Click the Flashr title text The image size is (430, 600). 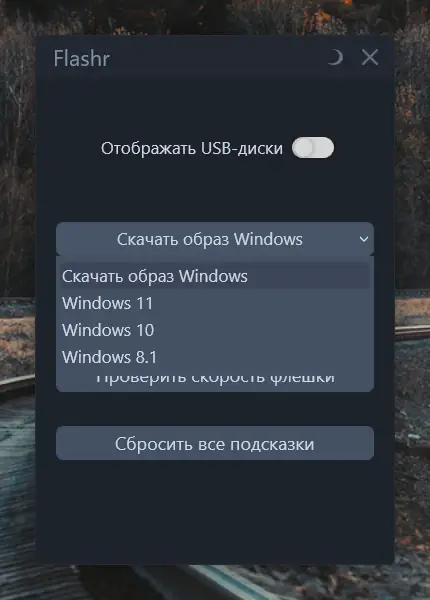tap(81, 59)
